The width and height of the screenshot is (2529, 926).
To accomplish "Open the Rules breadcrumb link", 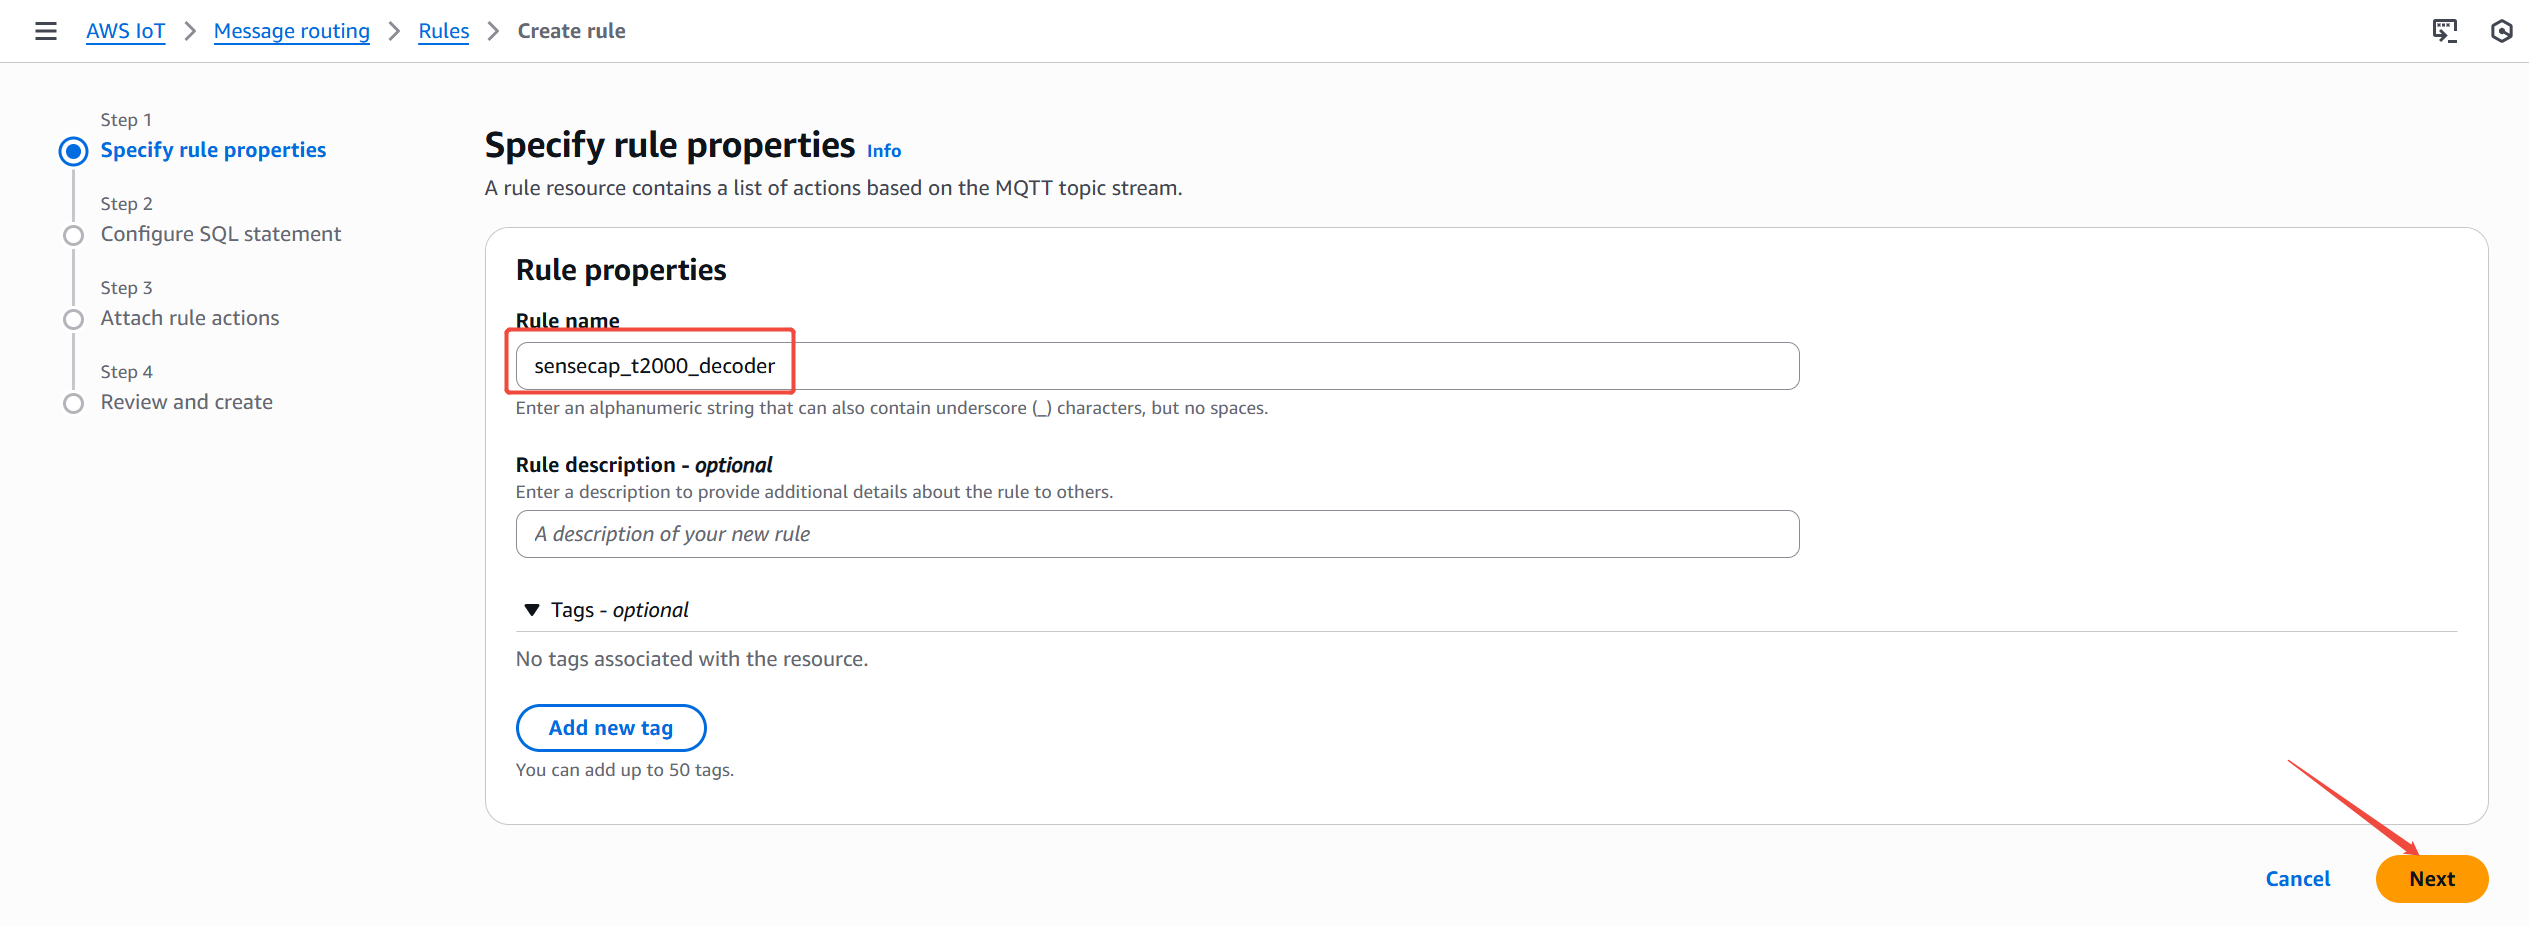I will (443, 31).
